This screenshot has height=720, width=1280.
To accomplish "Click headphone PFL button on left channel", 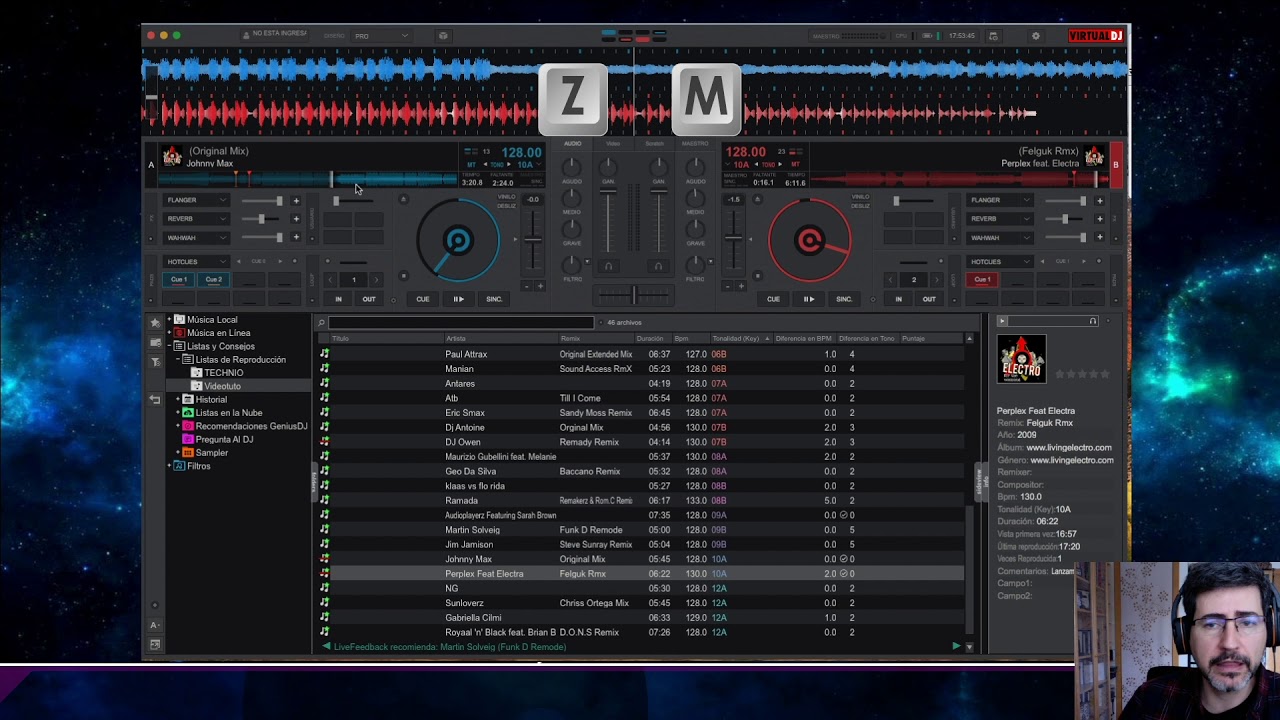I will (x=608, y=266).
